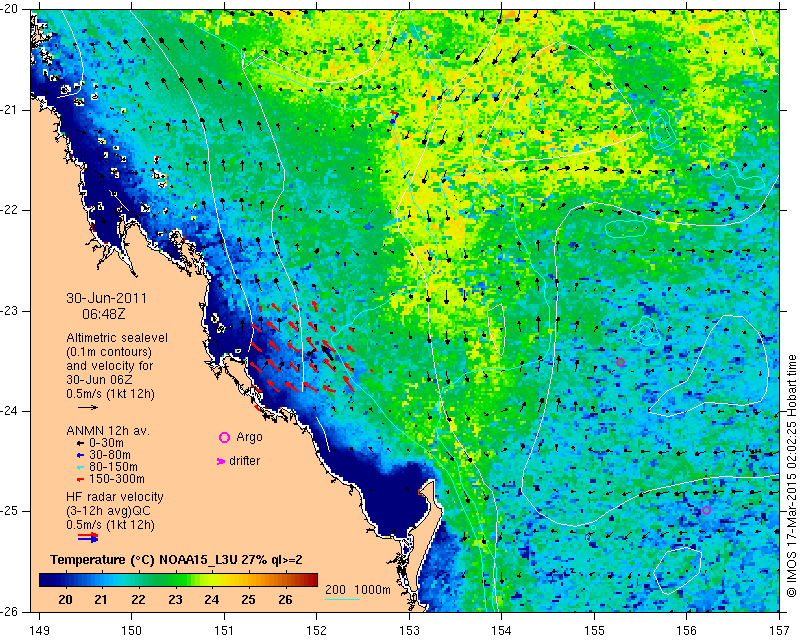Click '0.5m/s (1kt 12h)' under HF radar
This screenshot has height=640, width=800.
pyautogui.click(x=110, y=525)
